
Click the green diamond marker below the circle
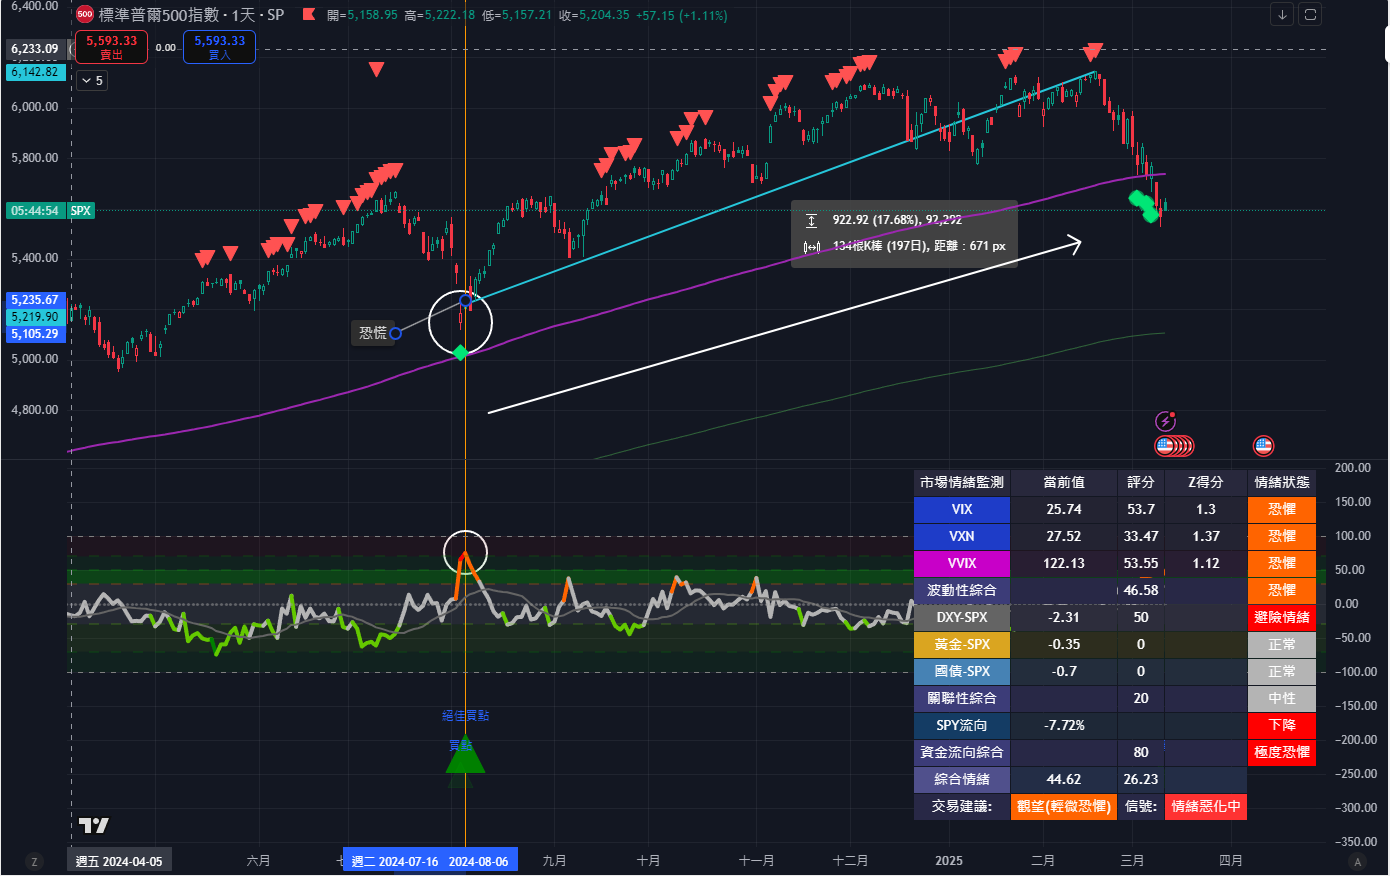[460, 353]
